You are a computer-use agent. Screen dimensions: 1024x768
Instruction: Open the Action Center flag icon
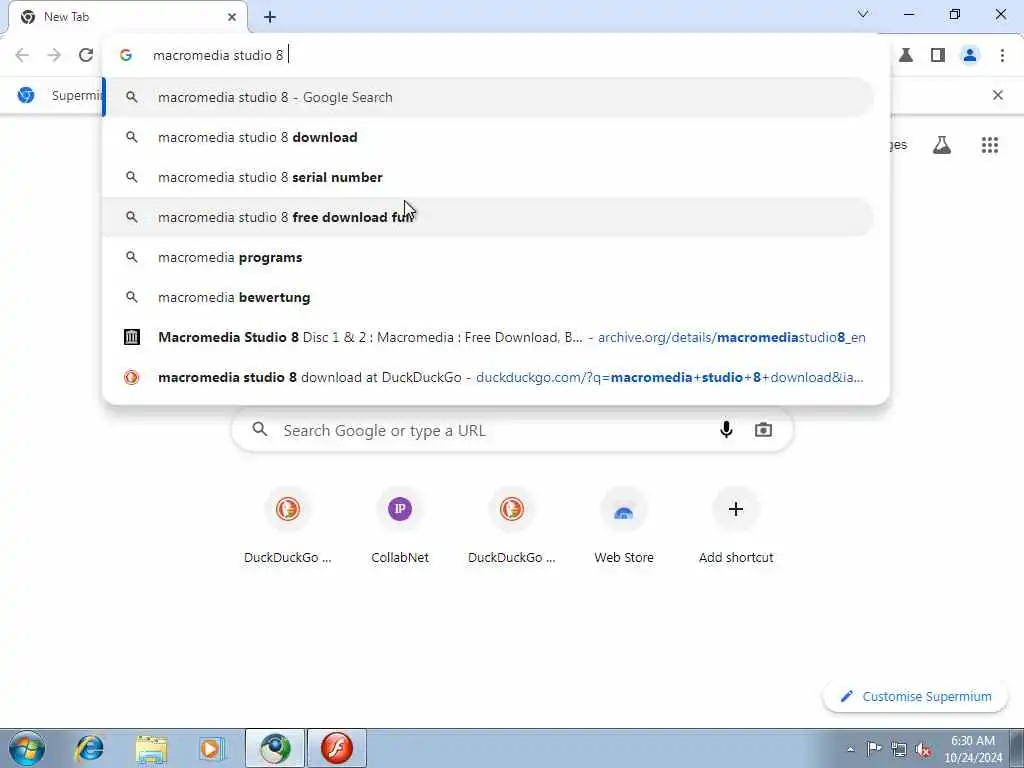tap(874, 749)
